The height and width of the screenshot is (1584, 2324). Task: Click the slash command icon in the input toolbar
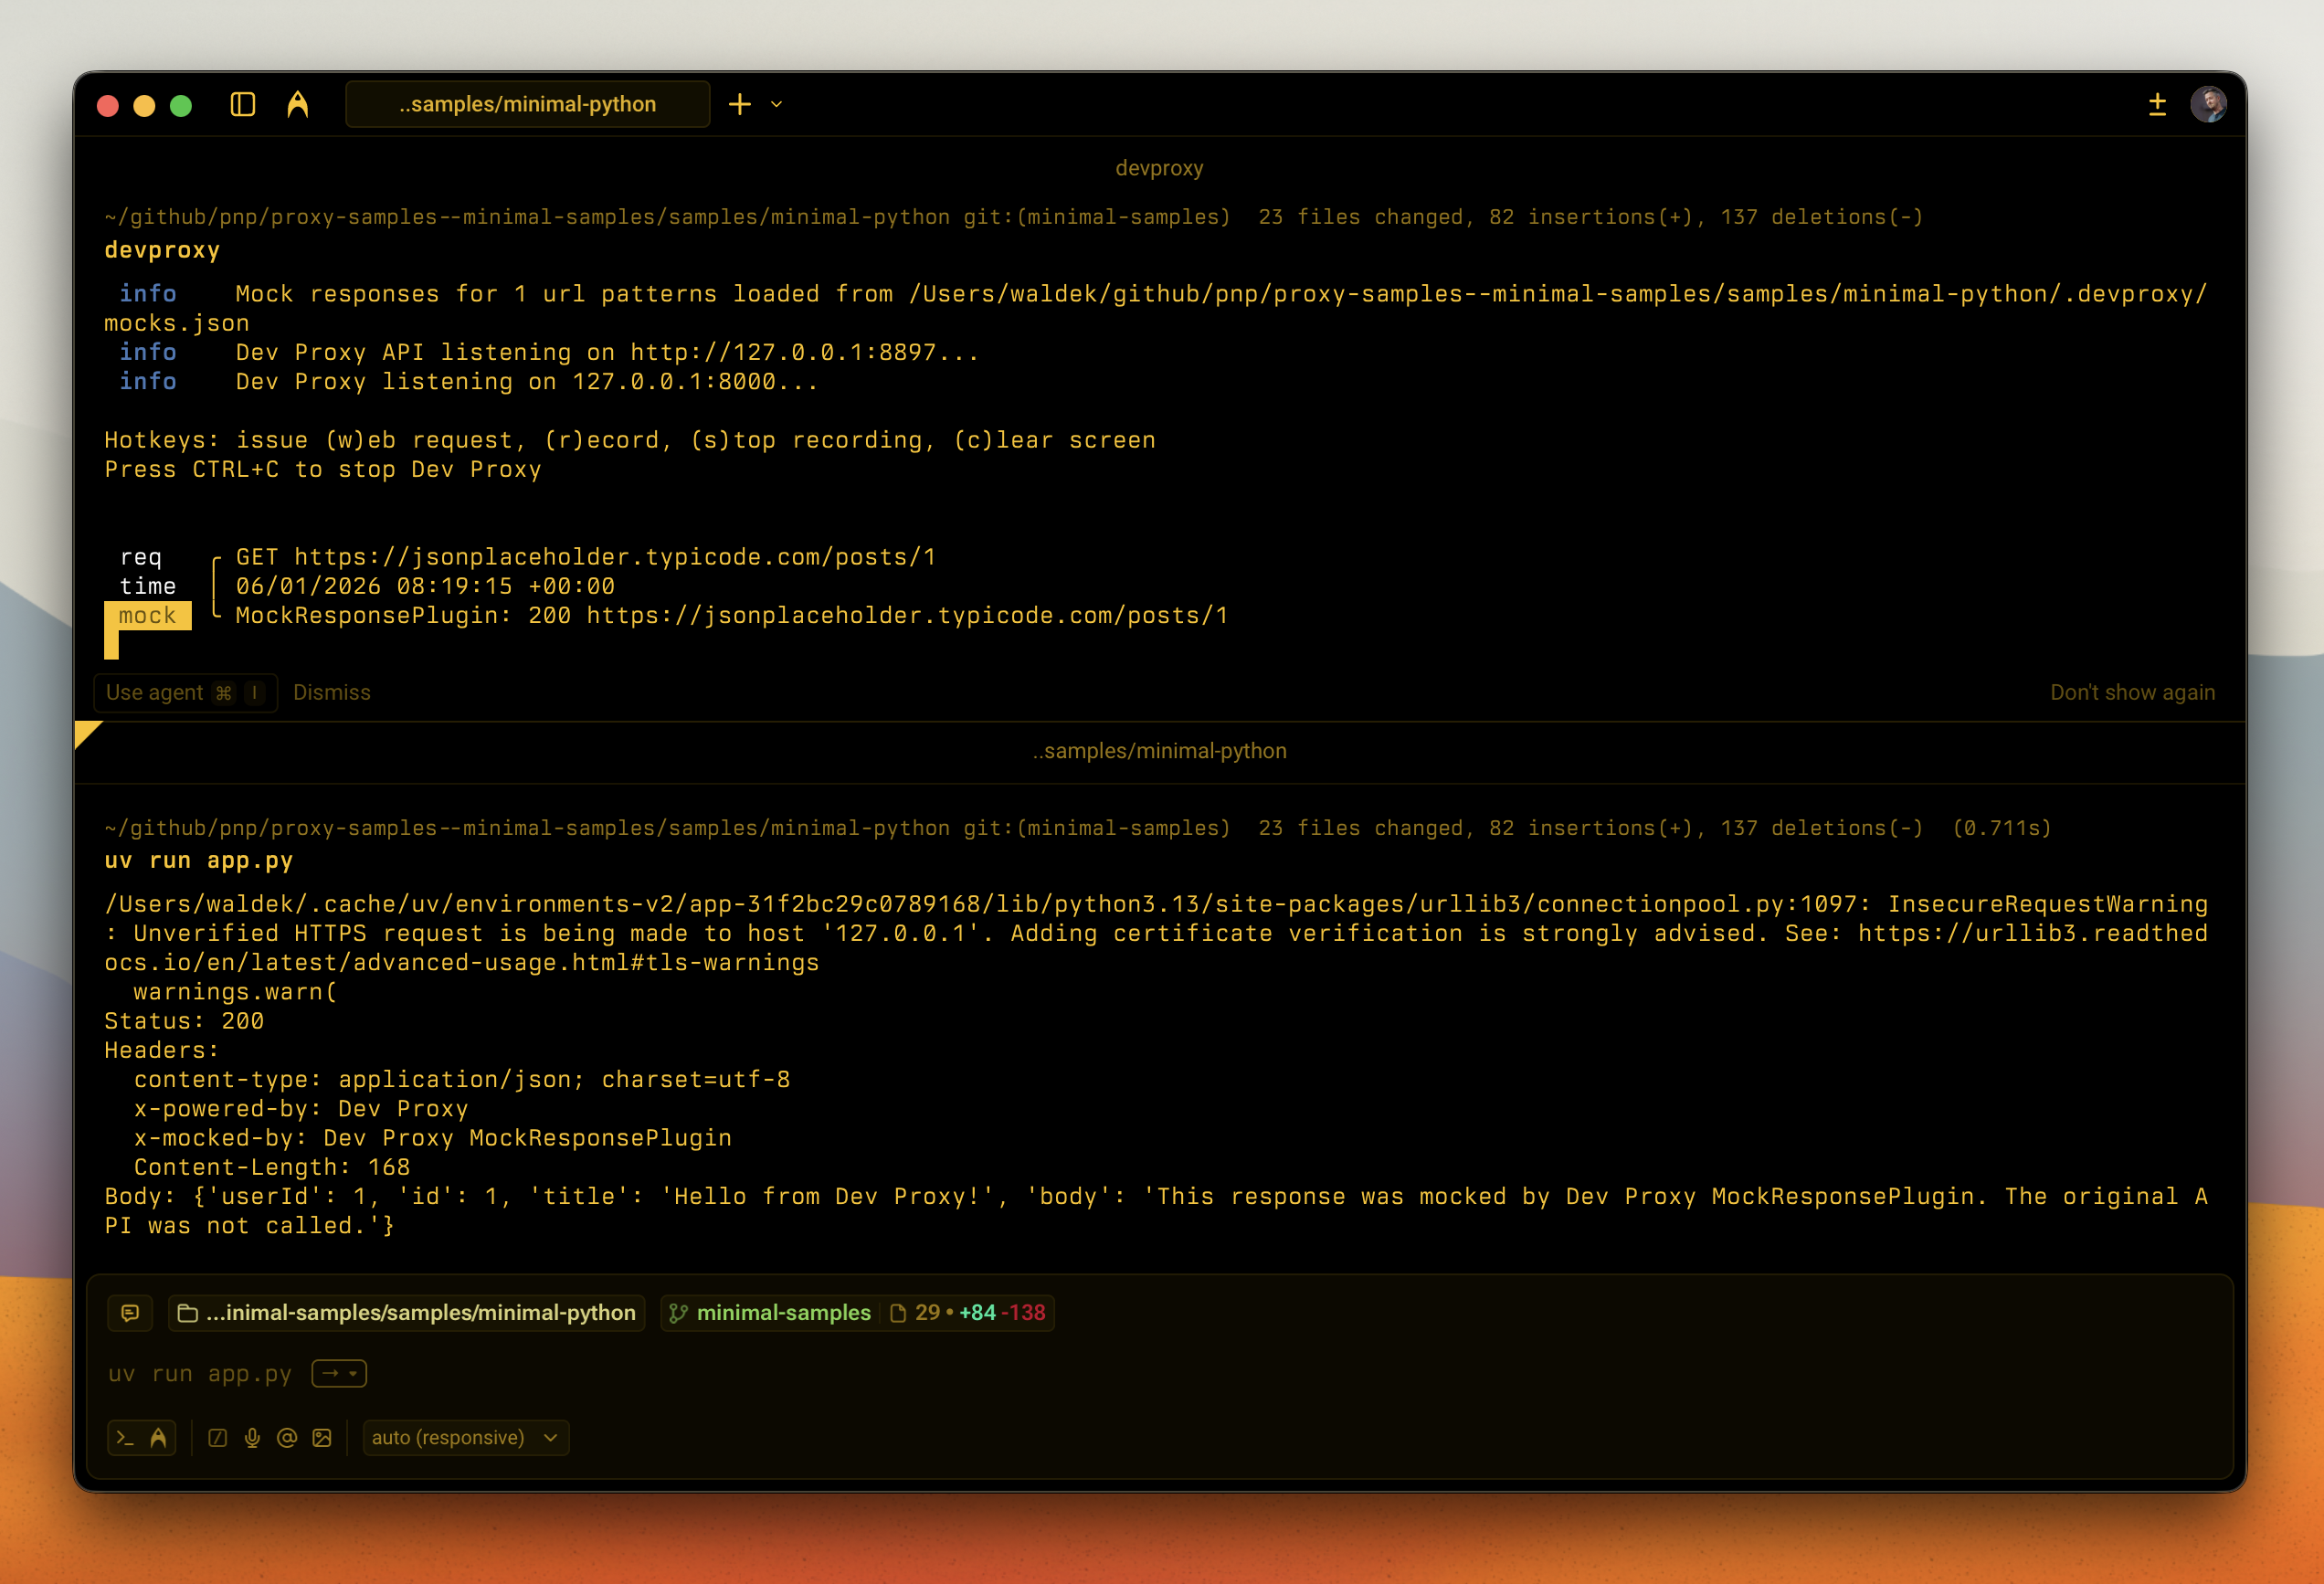[x=217, y=1437]
